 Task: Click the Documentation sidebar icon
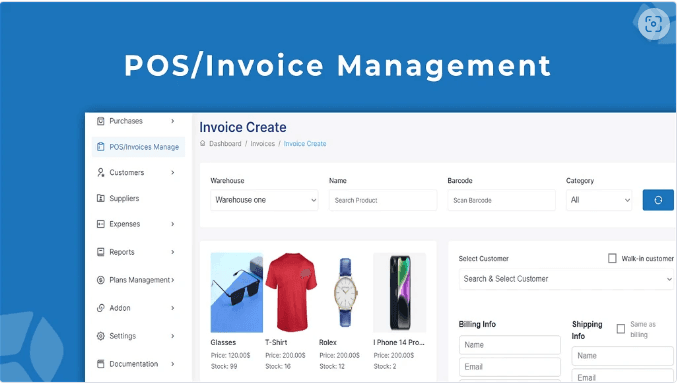(101, 364)
